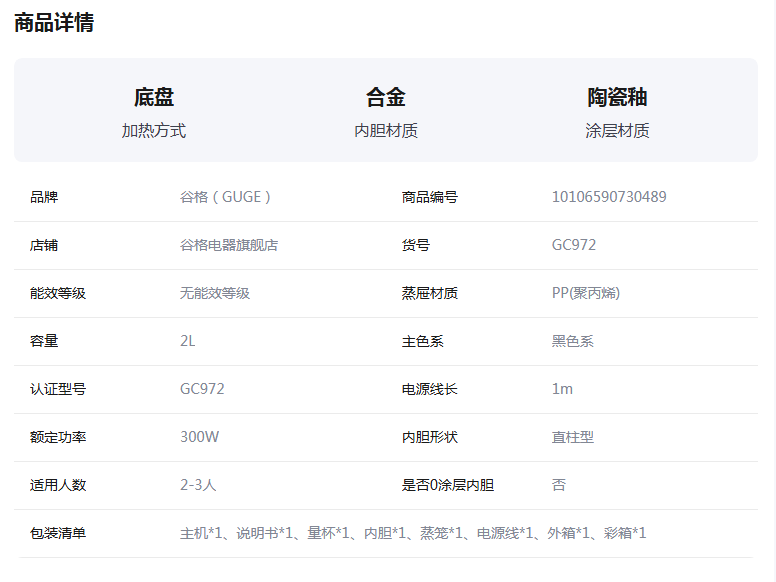The height and width of the screenshot is (582, 776).
Task: Select the 2-3人 value
Action: click(198, 485)
